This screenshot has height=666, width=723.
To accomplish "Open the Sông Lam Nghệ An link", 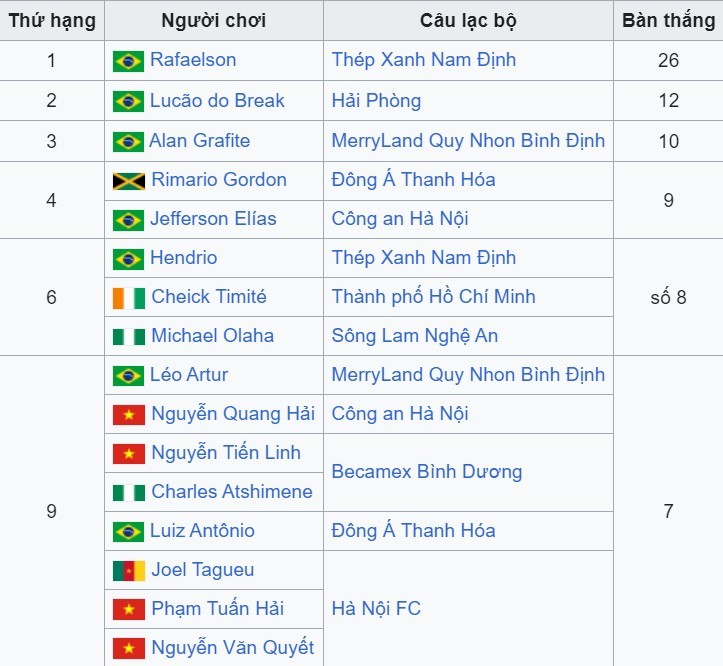I will pos(414,336).
